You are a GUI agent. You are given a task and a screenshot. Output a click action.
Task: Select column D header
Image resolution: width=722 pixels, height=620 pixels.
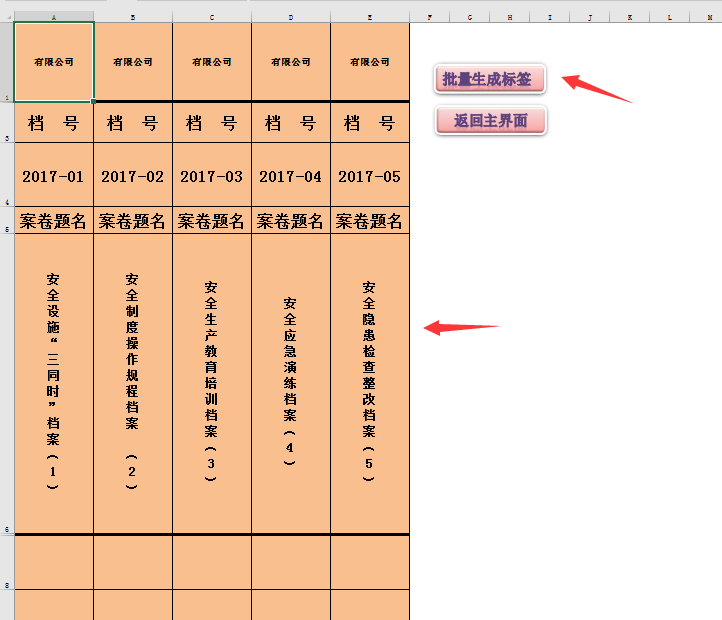click(291, 18)
